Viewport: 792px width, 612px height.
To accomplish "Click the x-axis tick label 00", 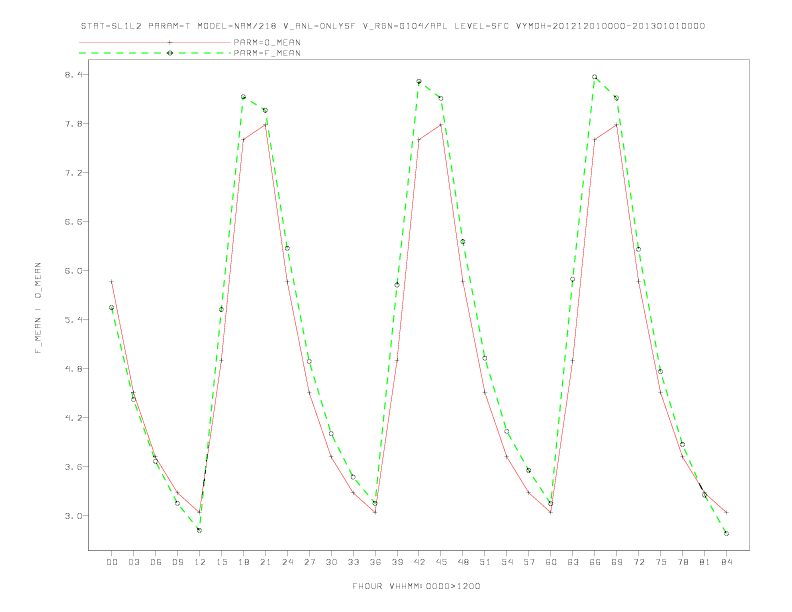I will click(112, 562).
